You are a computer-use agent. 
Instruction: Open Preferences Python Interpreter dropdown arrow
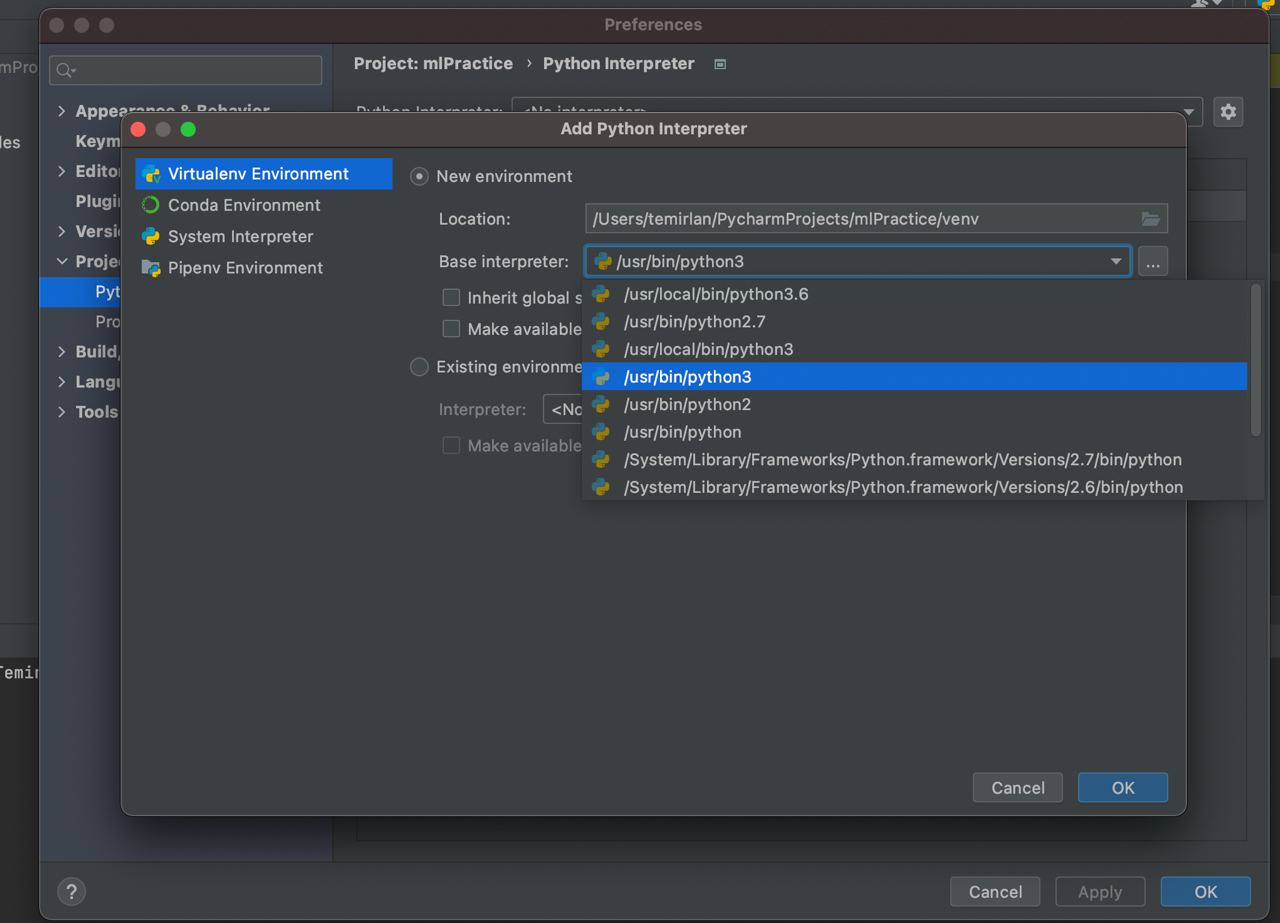point(1190,111)
